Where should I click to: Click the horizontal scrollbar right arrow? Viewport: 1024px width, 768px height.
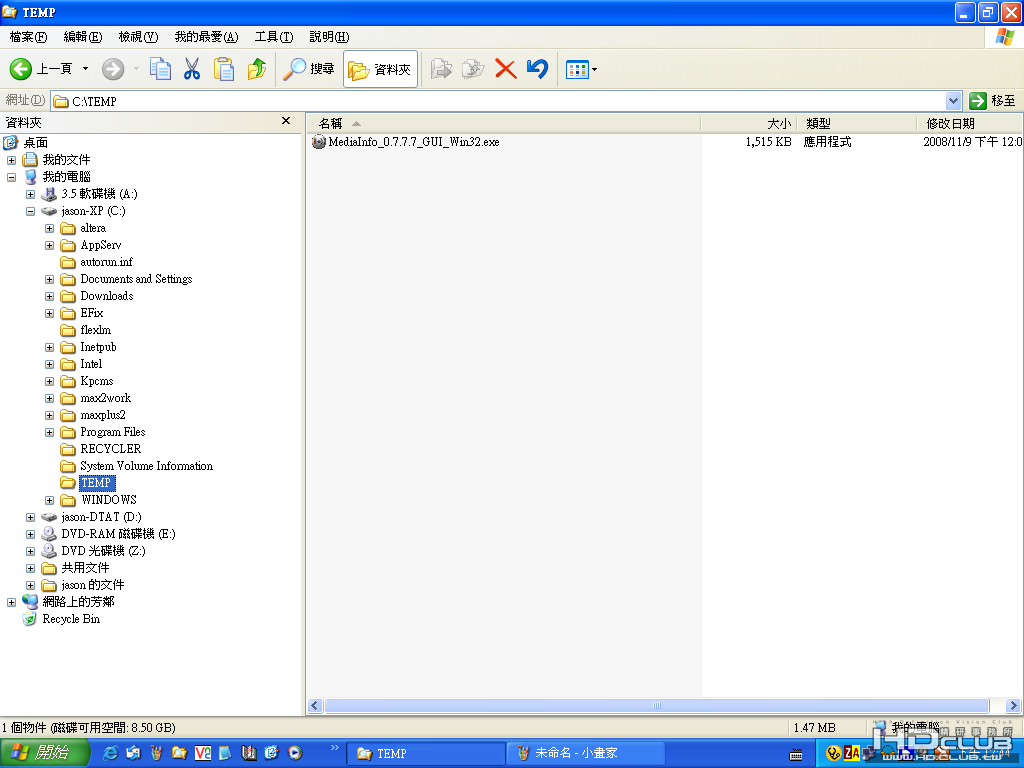pos(1013,705)
